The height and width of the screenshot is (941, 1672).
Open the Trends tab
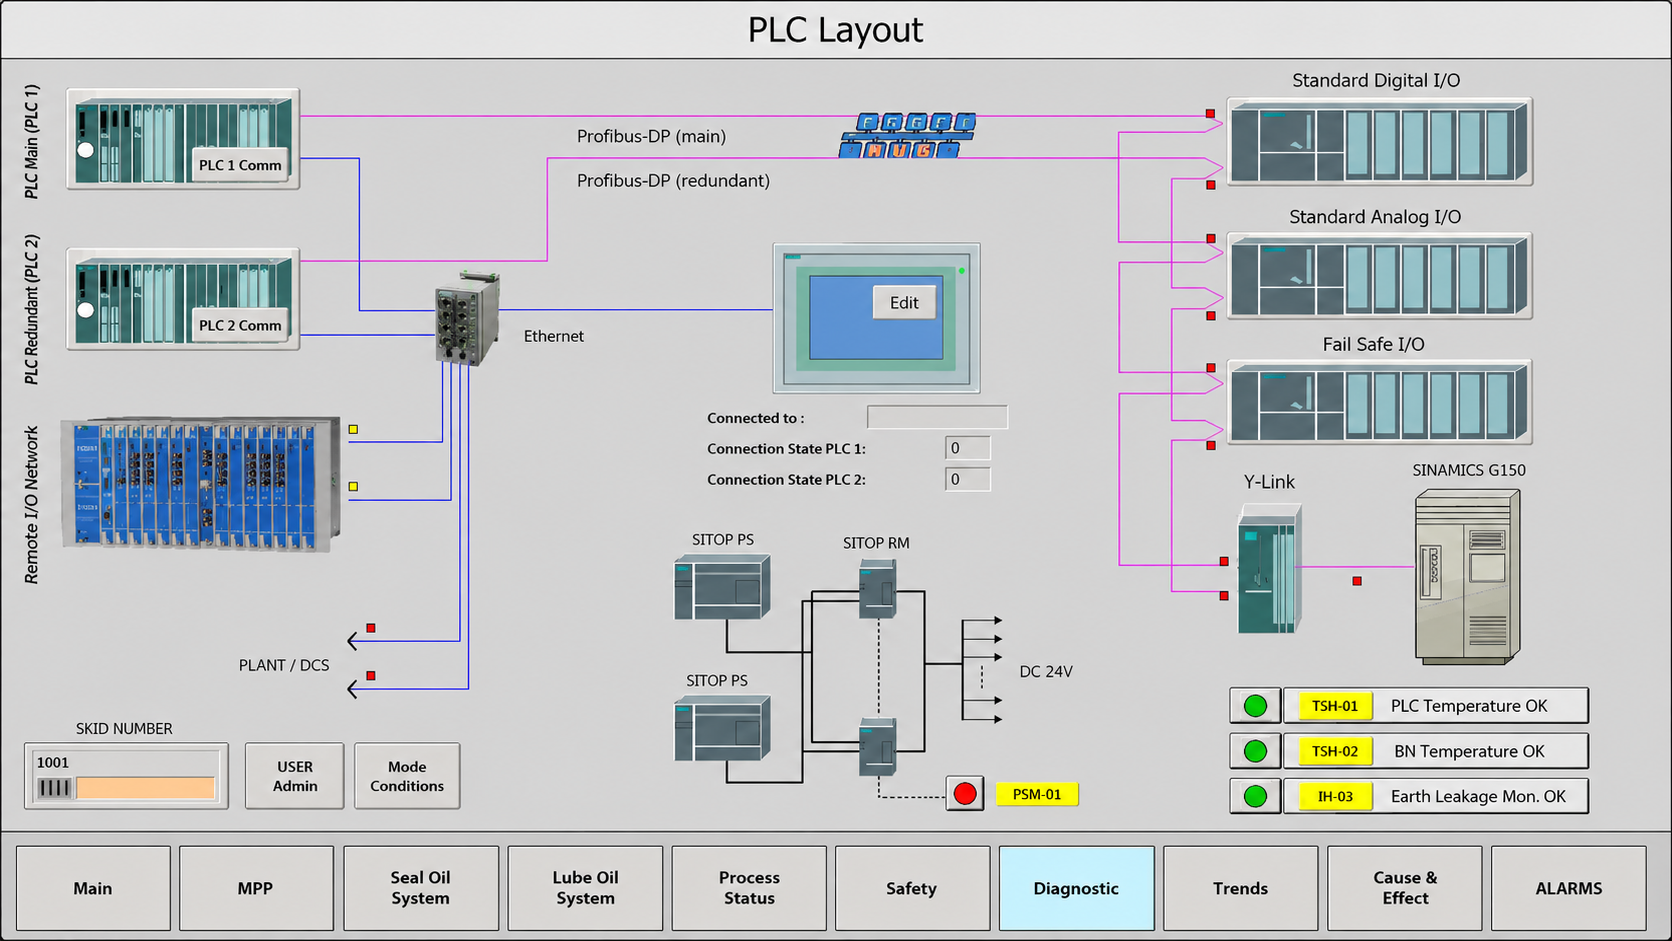1240,888
